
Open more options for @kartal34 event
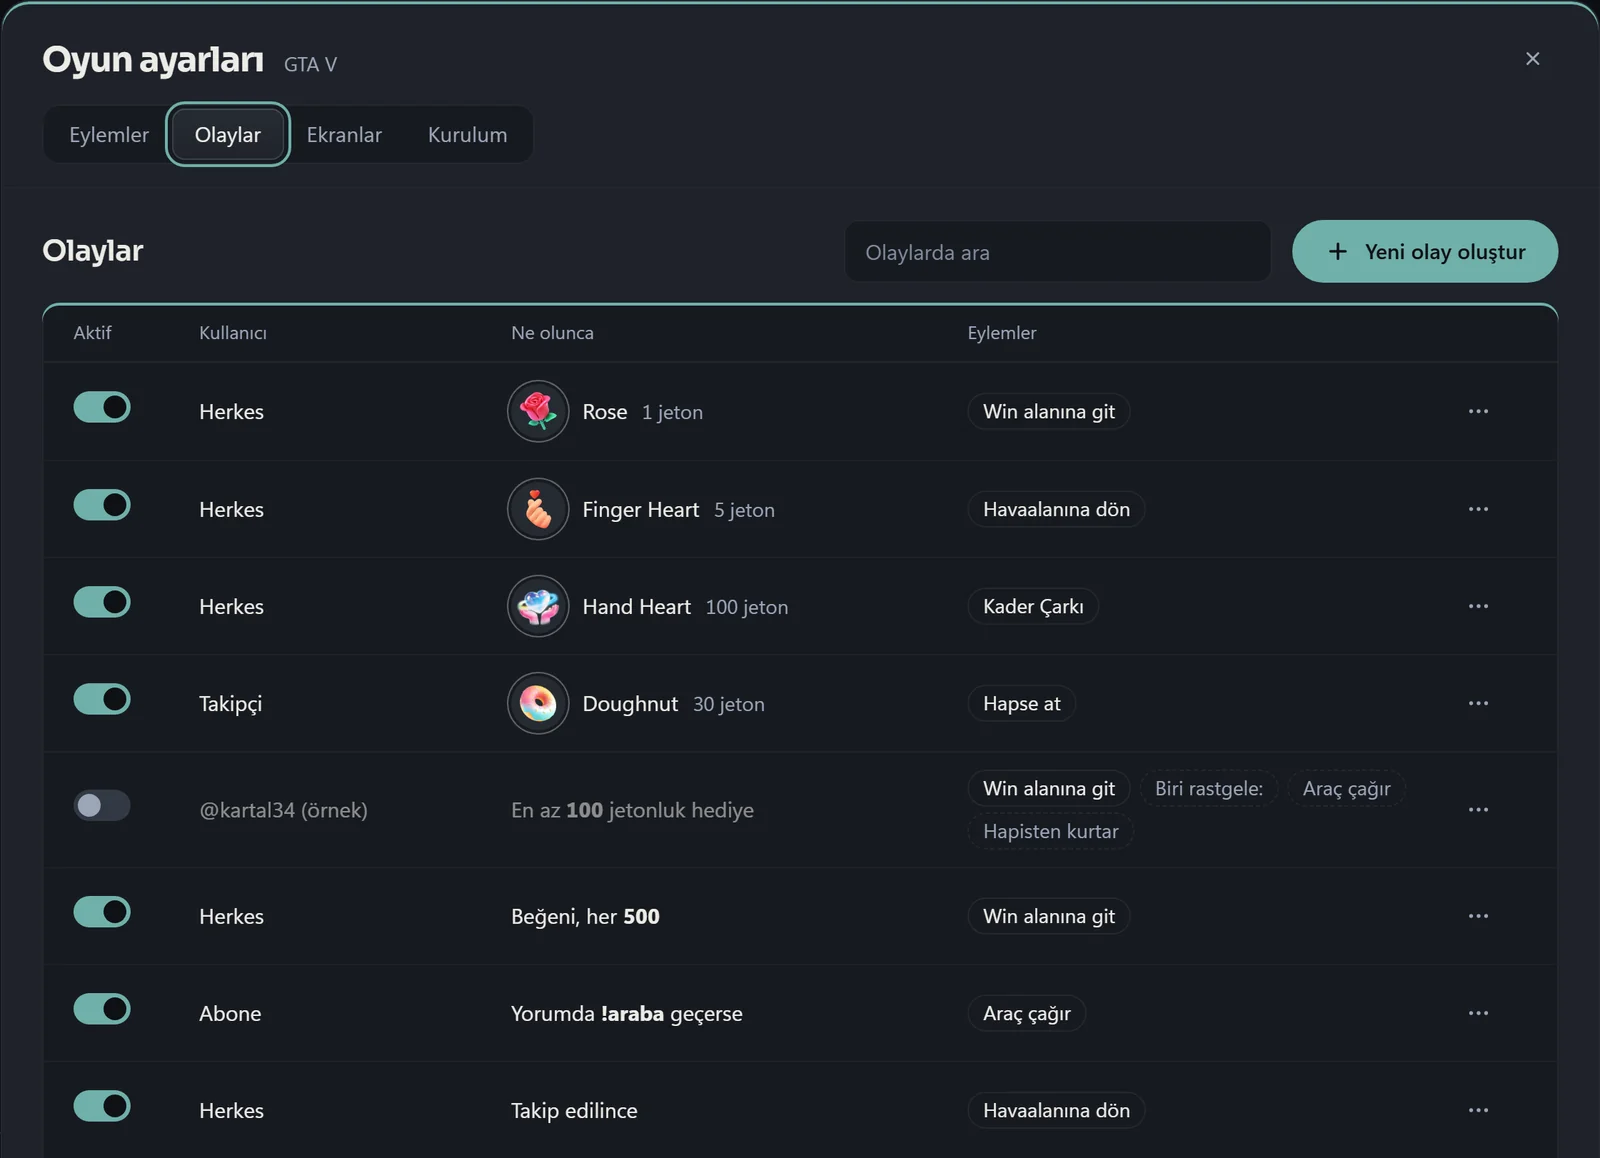1478,809
